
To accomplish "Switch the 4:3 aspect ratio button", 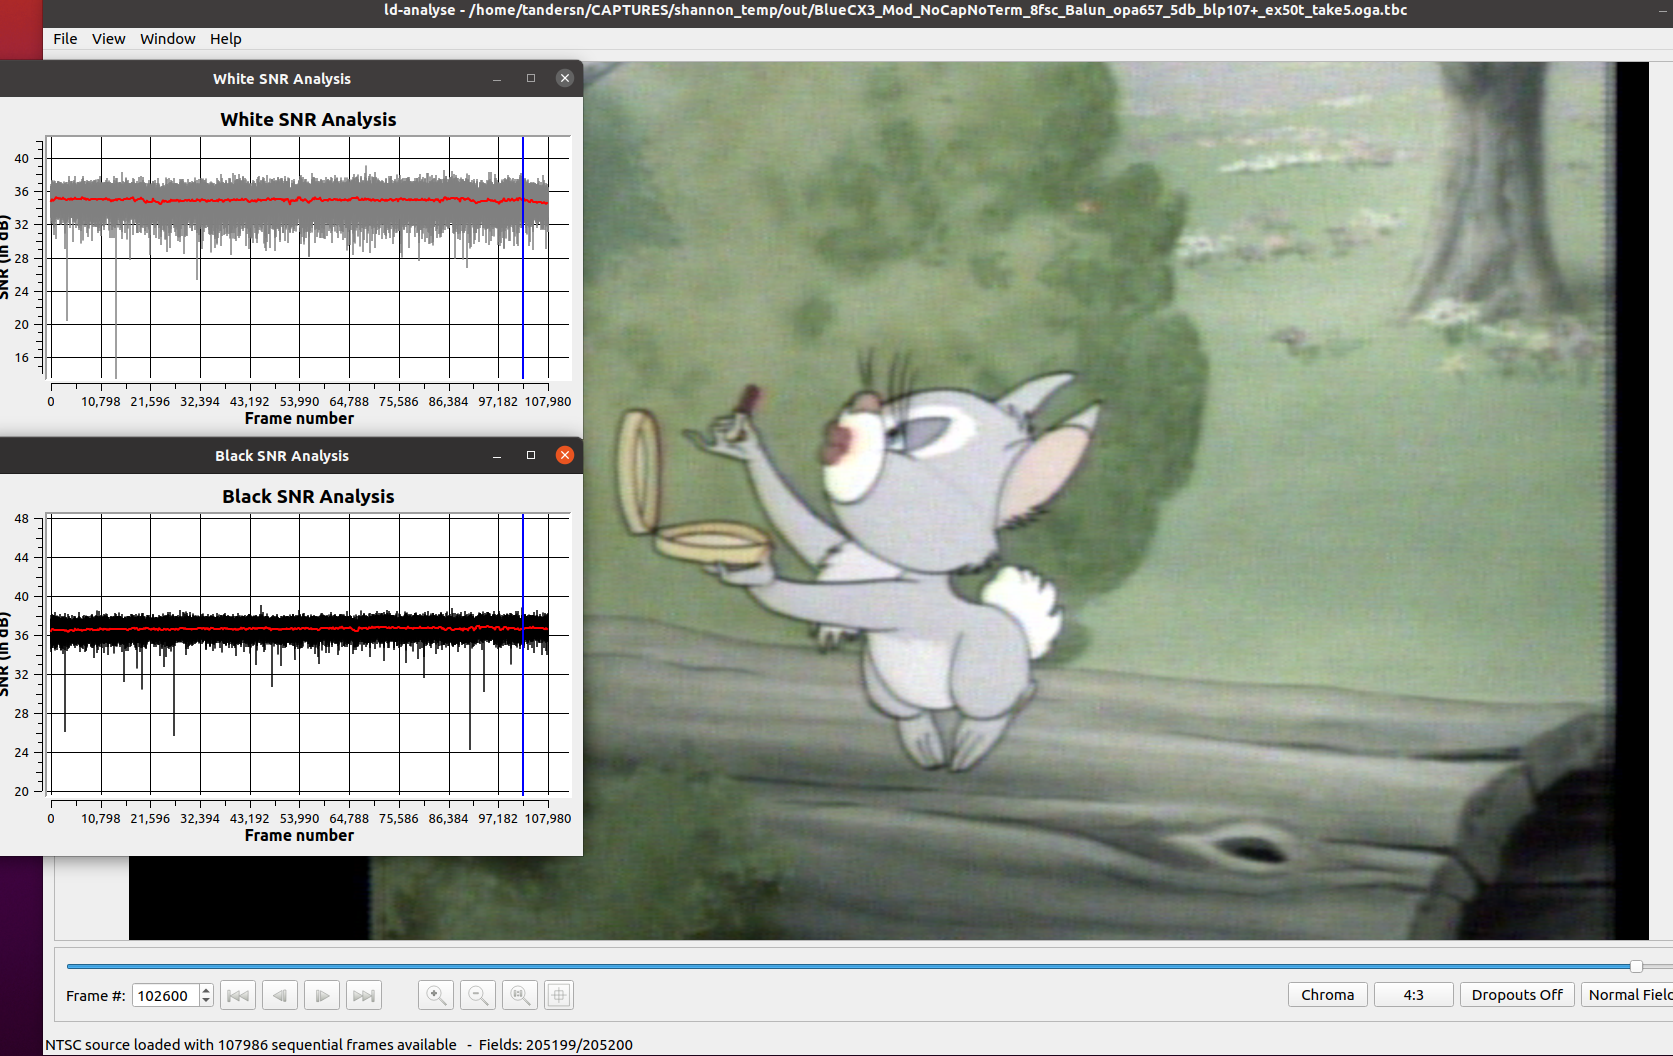I will (1413, 995).
